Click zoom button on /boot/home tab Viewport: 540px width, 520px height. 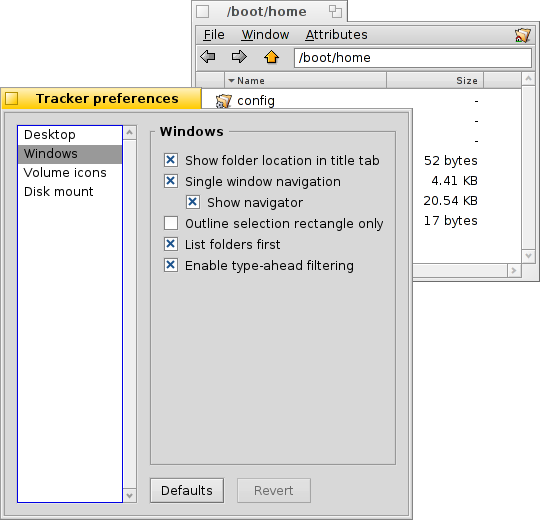click(x=335, y=11)
